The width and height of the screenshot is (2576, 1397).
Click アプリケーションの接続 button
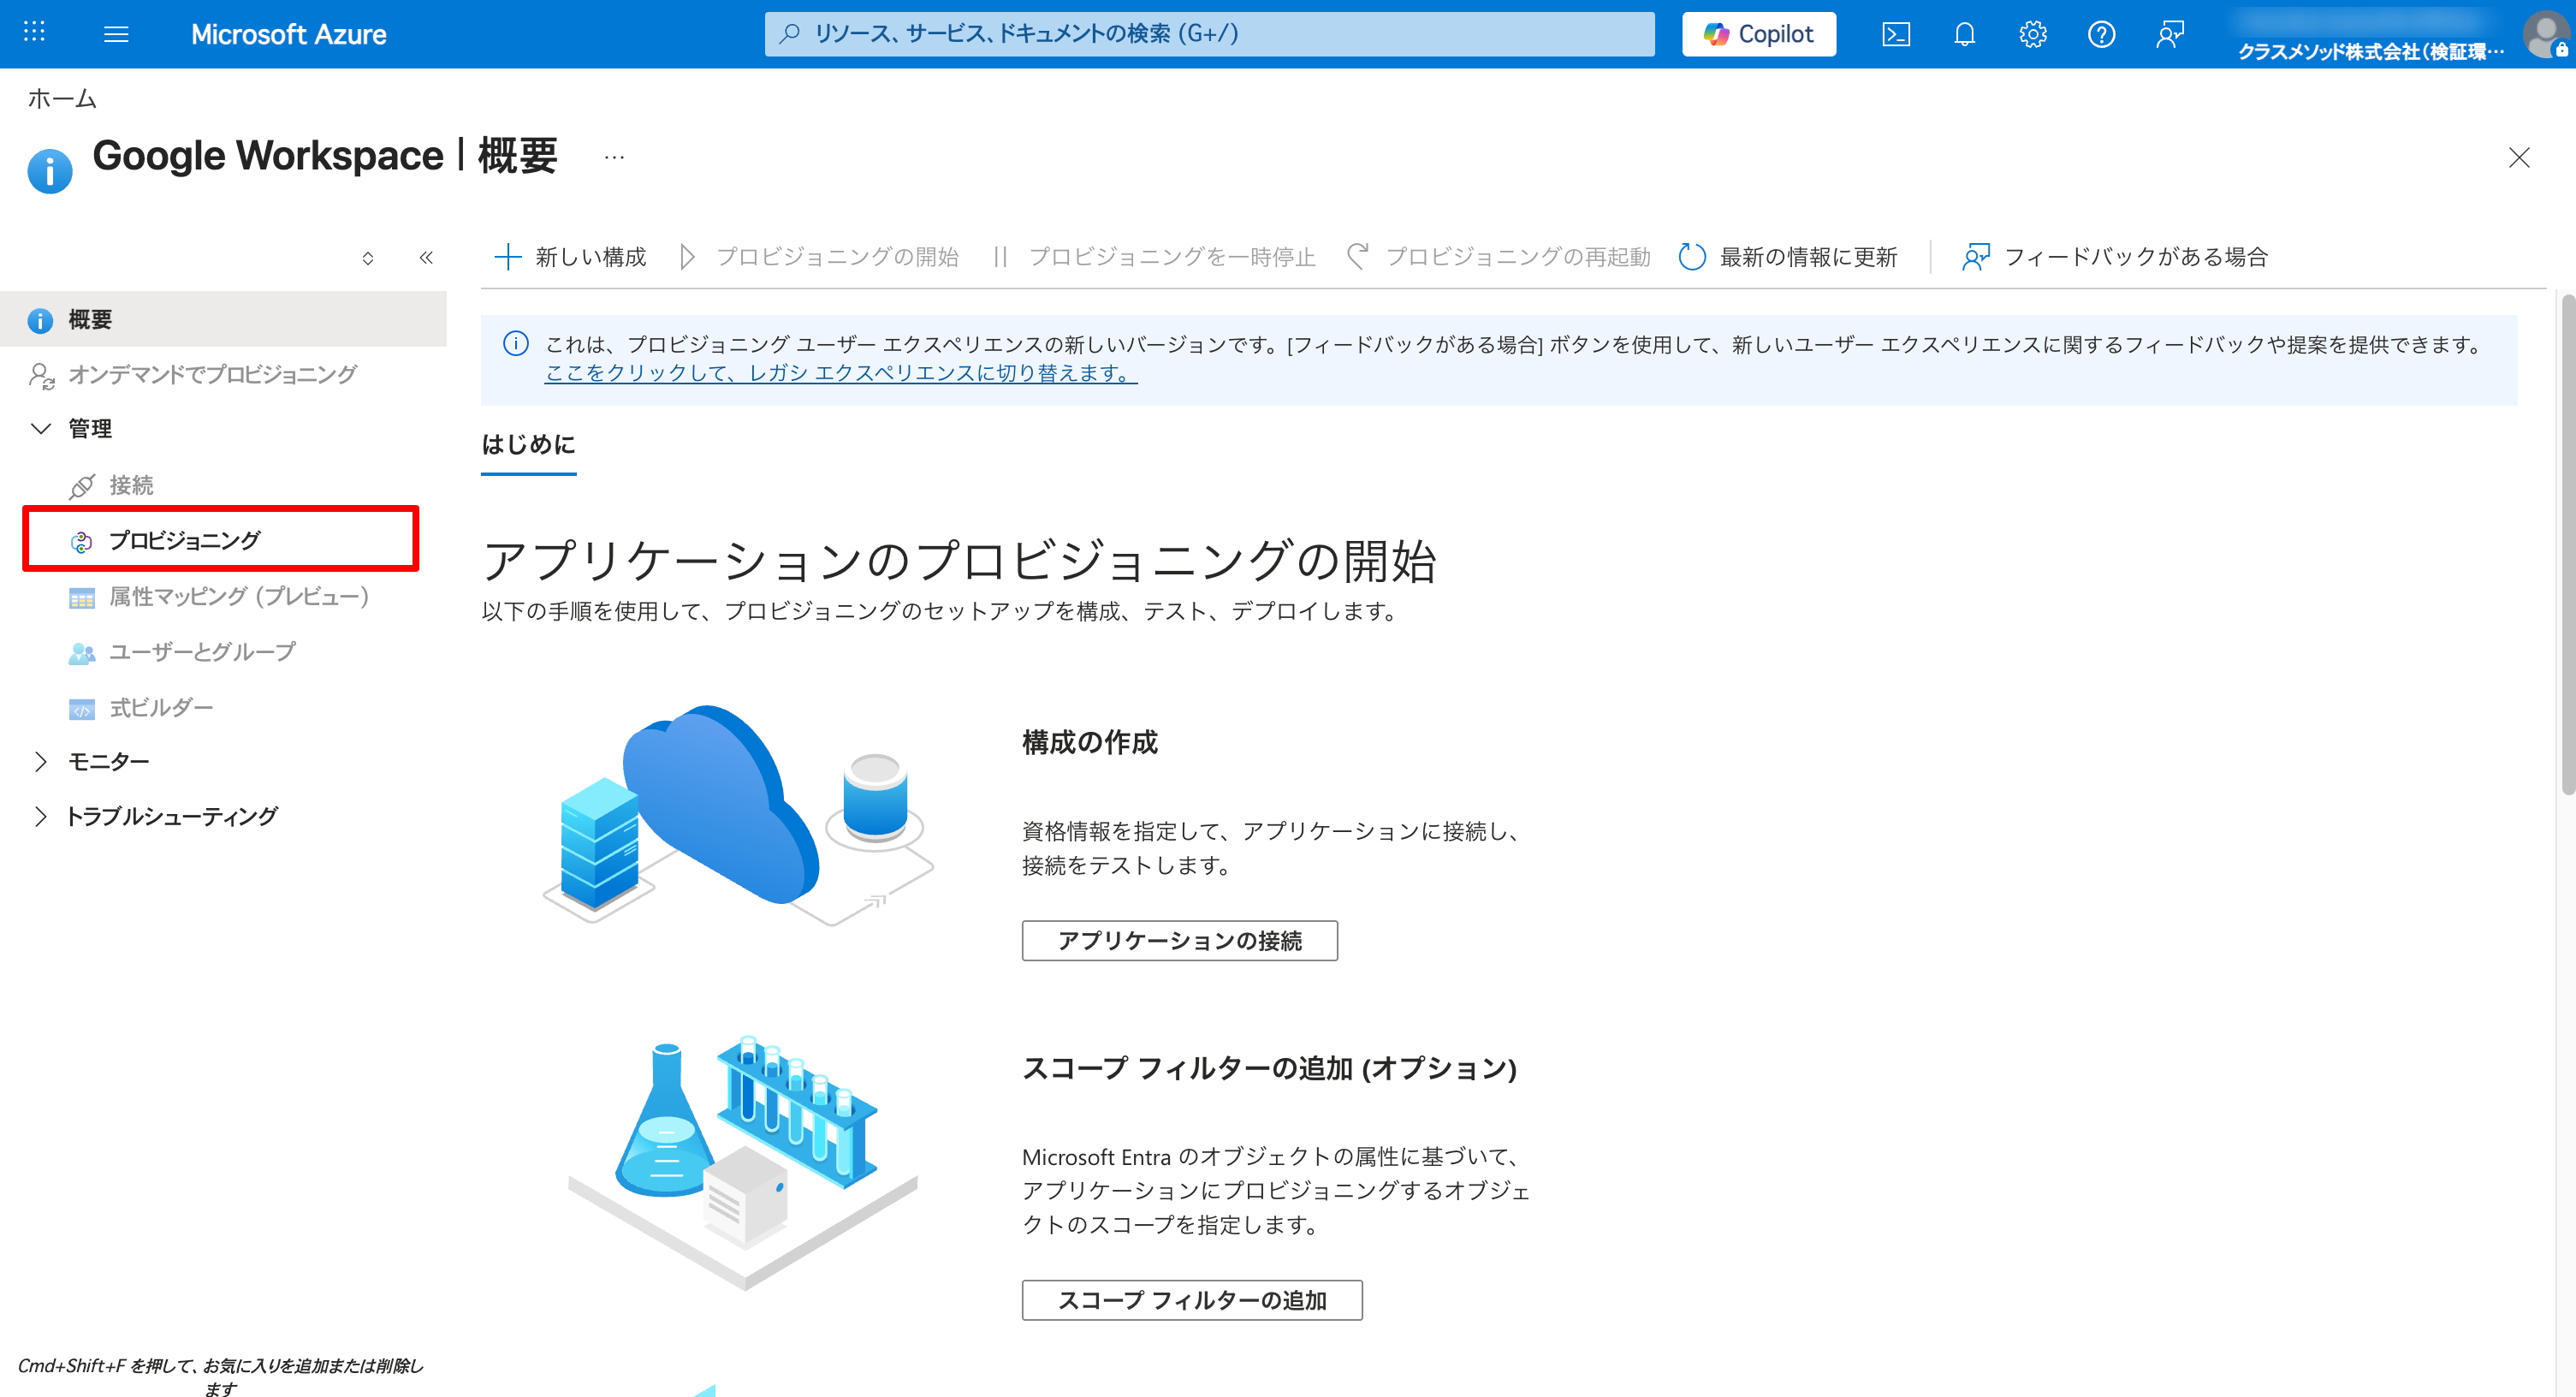(x=1179, y=940)
